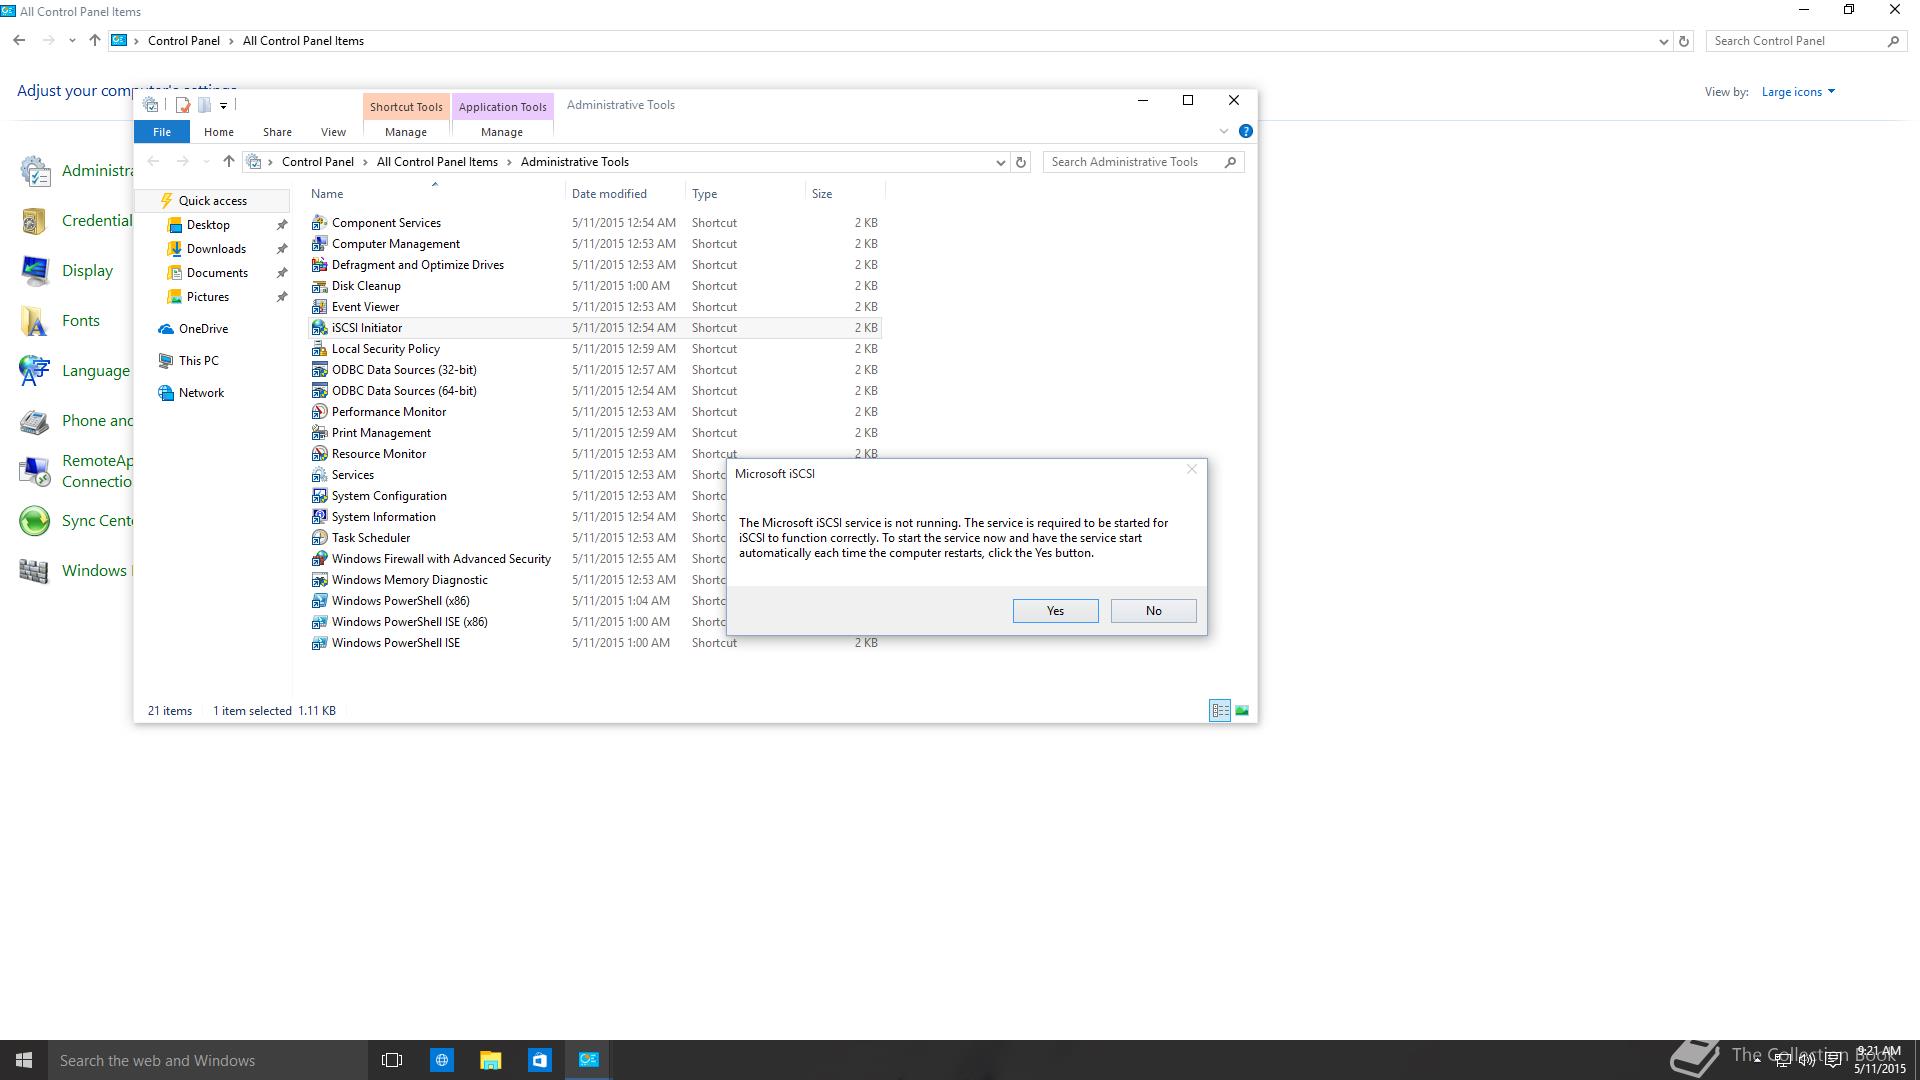Click Windows Firewall with Advanced Security icon
Viewport: 1920px width, 1080px height.
[x=319, y=559]
